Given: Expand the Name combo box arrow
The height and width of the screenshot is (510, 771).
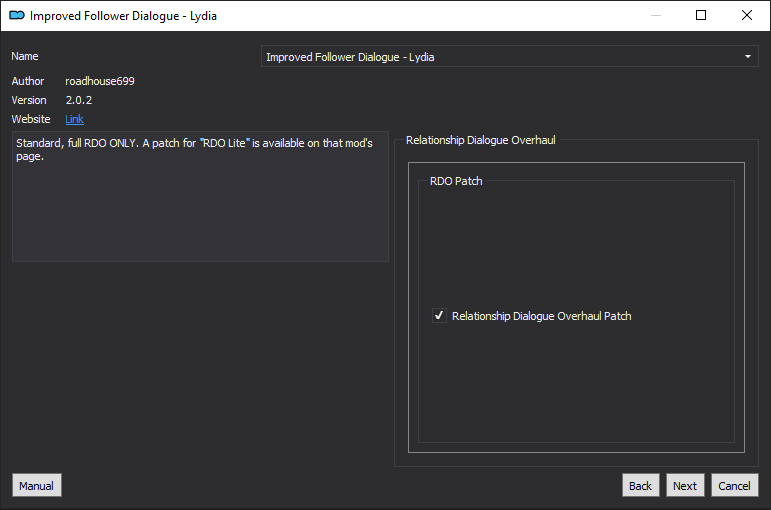Looking at the screenshot, I should click(x=747, y=57).
